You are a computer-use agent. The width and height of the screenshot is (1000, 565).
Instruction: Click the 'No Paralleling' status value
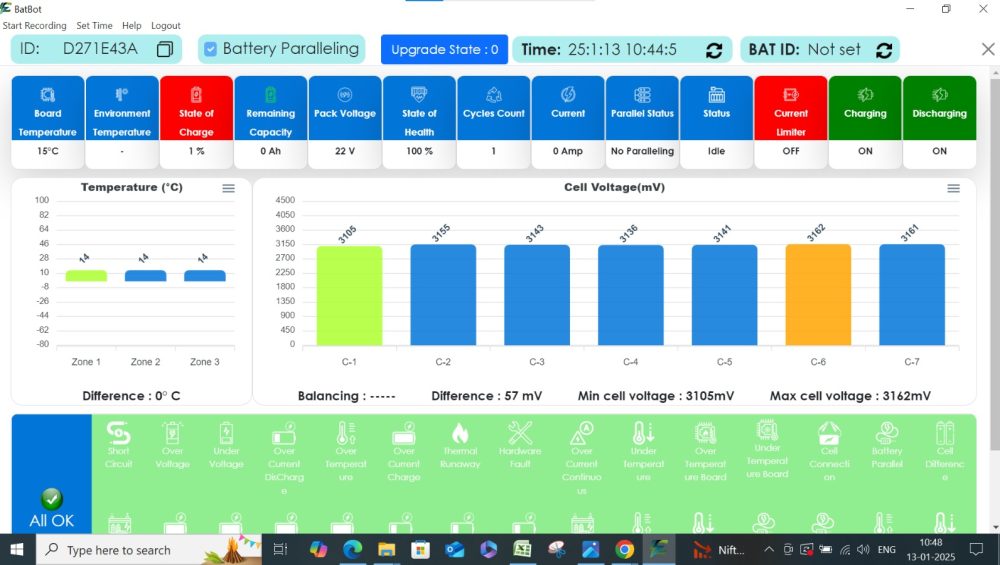coord(642,151)
